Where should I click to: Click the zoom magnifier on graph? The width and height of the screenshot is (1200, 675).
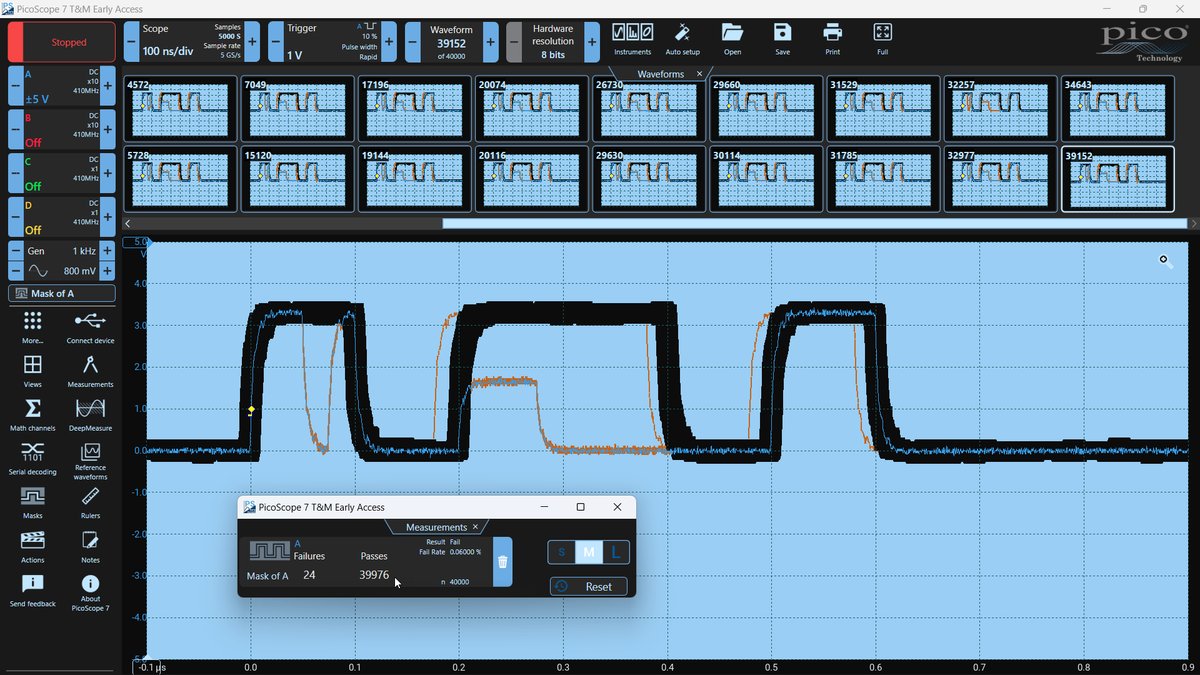pos(1165,260)
